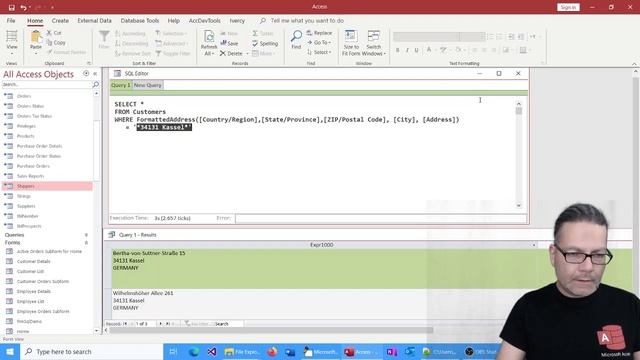
Task: Switch to the Create ribbon tab
Action: click(60, 20)
